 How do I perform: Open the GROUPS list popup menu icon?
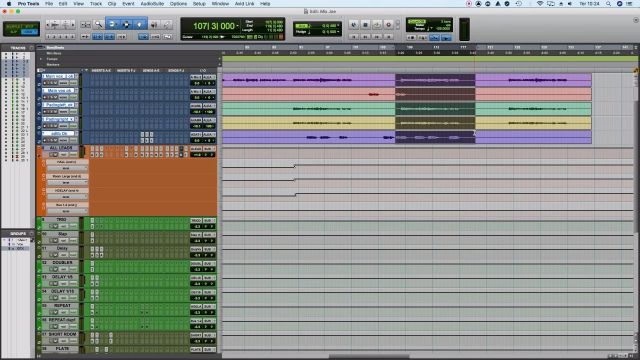pos(31,233)
